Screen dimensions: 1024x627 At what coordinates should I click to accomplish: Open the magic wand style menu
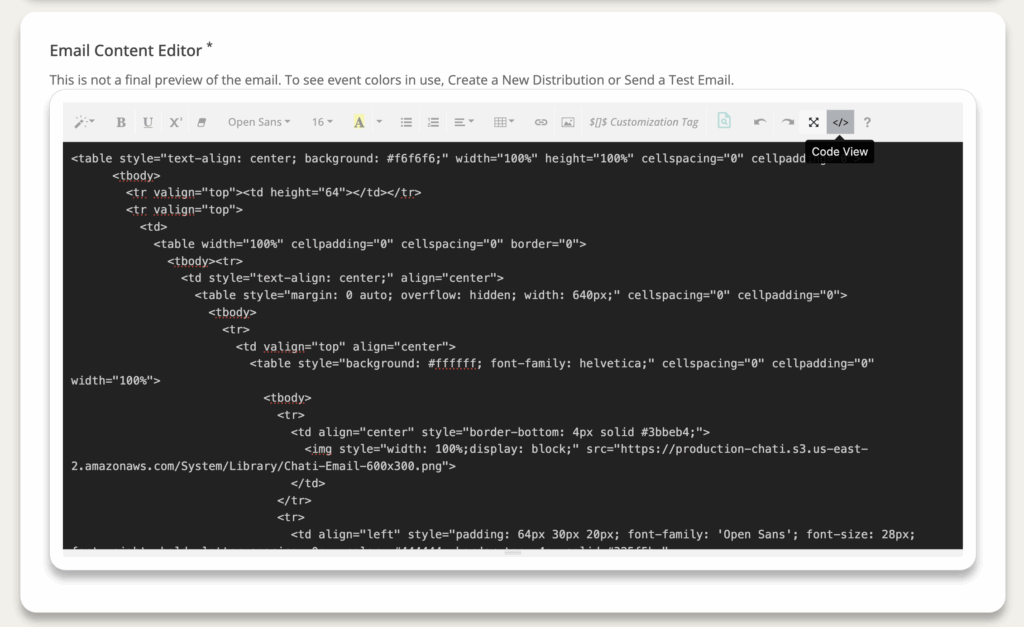pyautogui.click(x=84, y=122)
